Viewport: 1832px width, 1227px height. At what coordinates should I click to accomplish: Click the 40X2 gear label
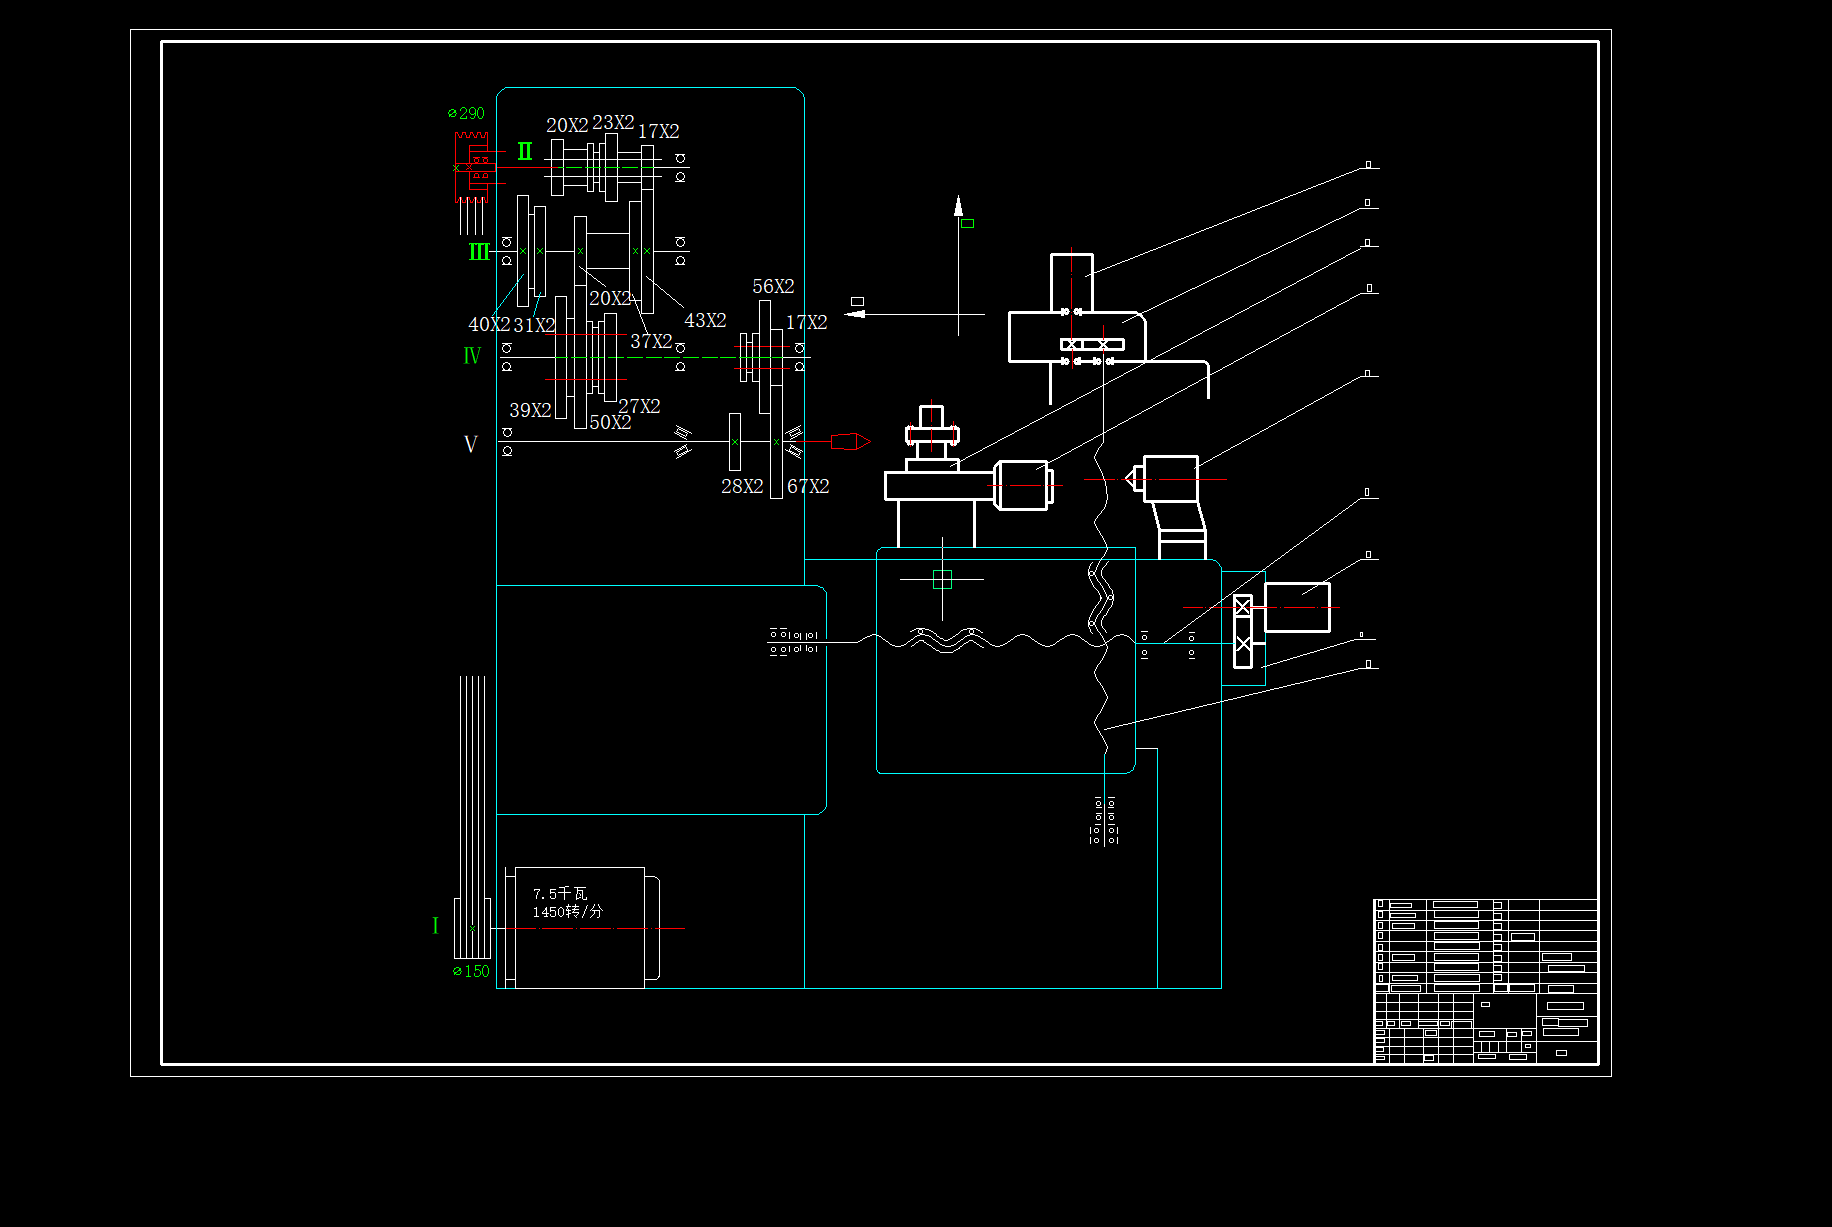(489, 324)
